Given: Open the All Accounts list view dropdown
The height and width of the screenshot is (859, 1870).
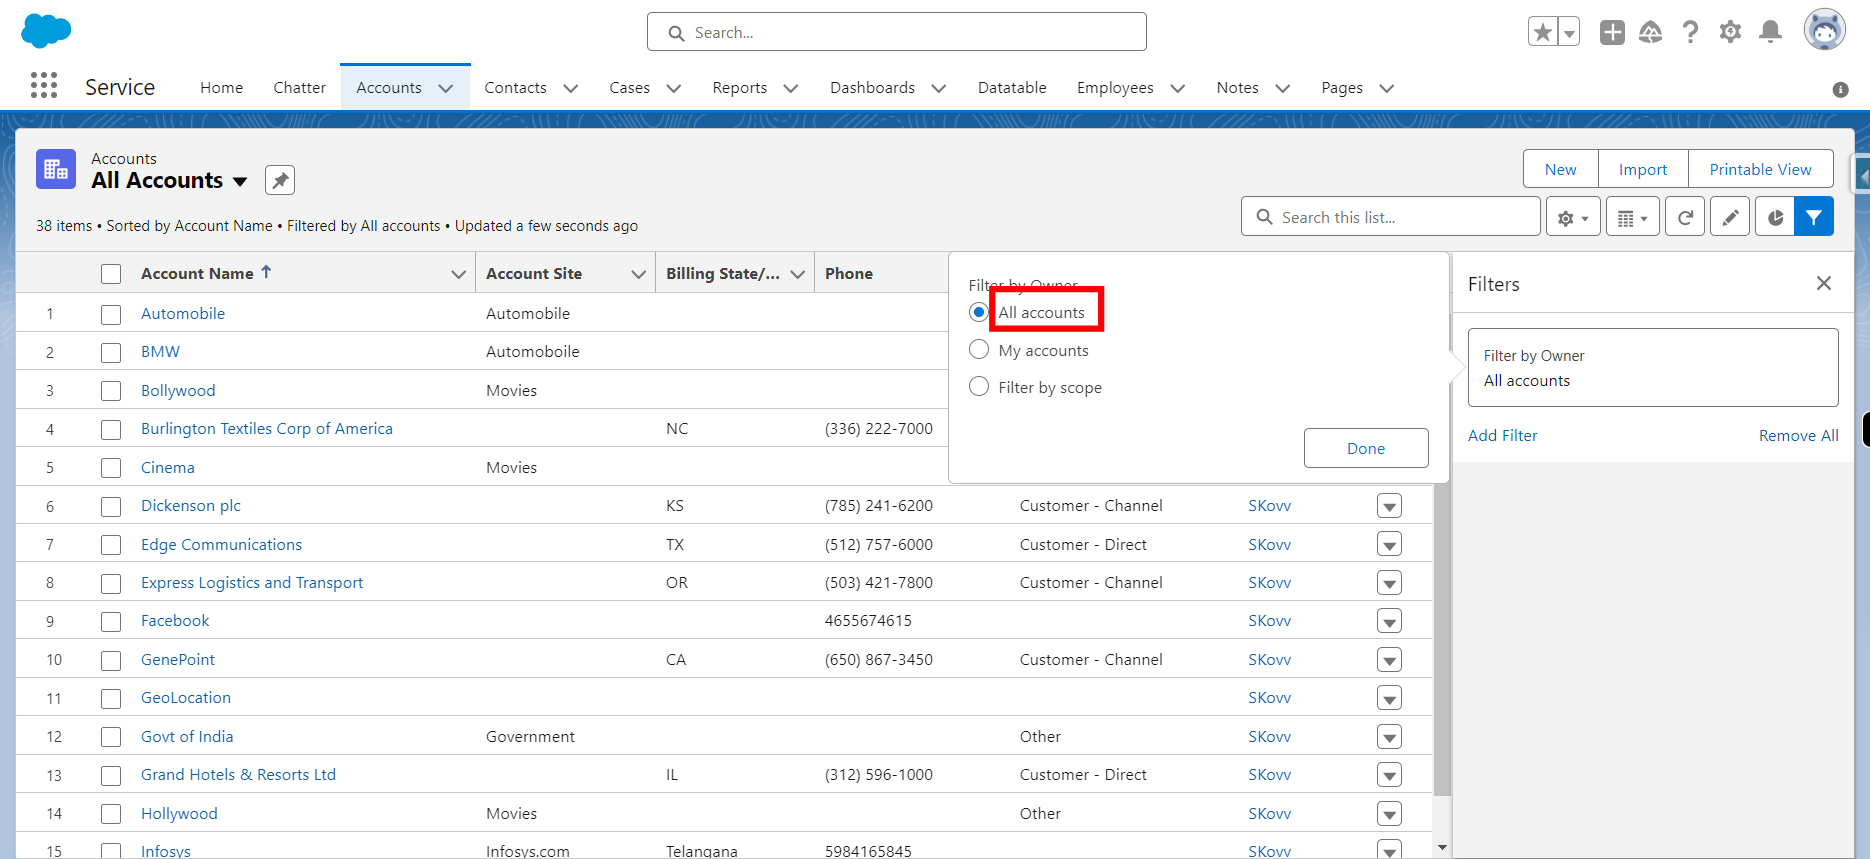Looking at the screenshot, I should (240, 181).
